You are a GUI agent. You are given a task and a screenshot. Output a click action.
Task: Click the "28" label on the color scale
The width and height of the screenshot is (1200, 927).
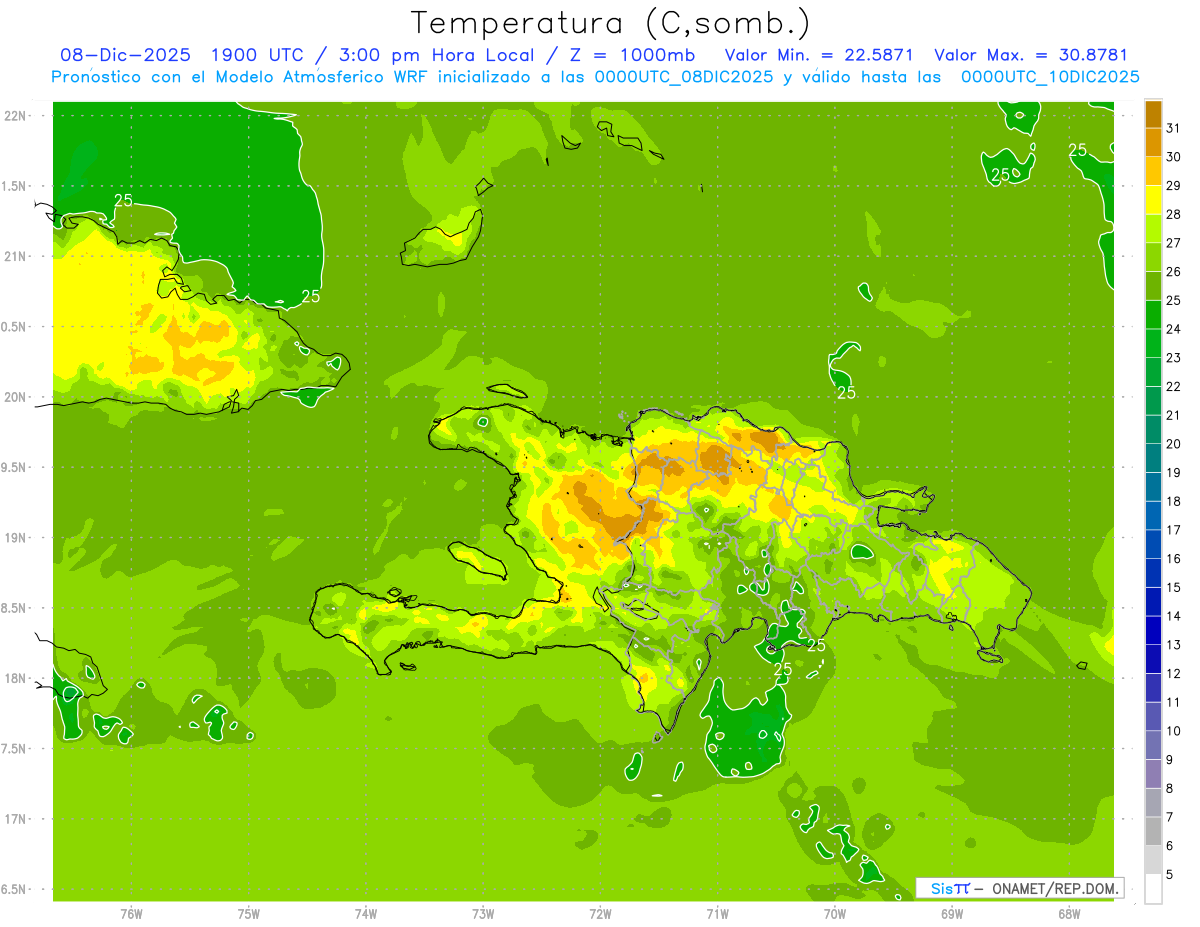[x=1174, y=214]
